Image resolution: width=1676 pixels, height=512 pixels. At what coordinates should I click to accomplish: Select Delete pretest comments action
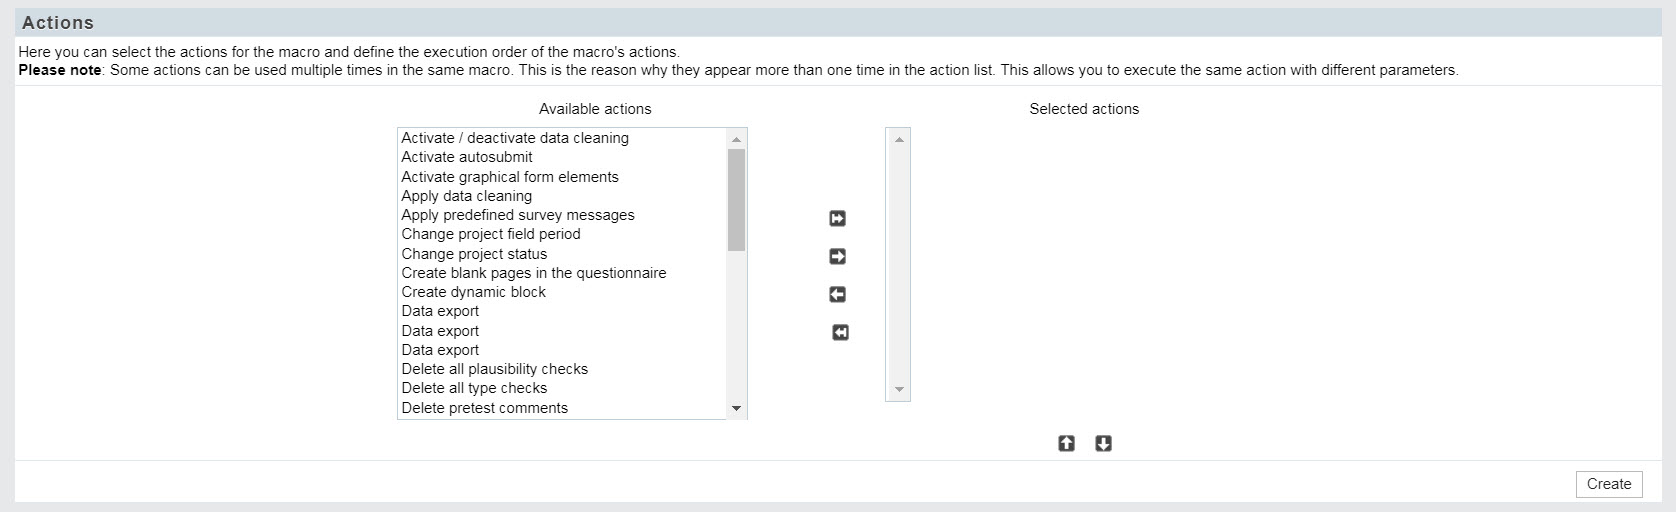485,408
